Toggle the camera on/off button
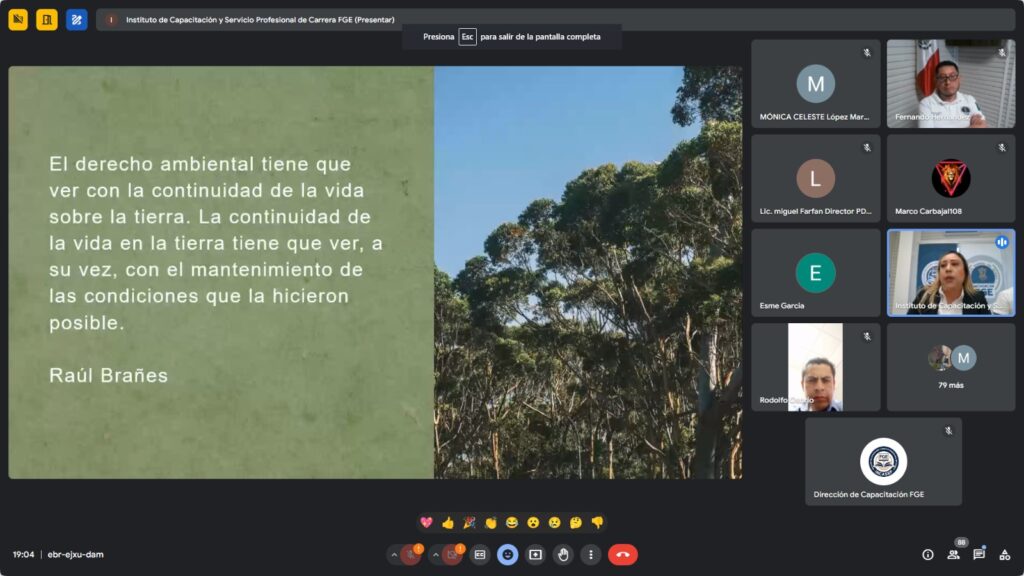The height and width of the screenshot is (576, 1024). pyautogui.click(x=453, y=554)
